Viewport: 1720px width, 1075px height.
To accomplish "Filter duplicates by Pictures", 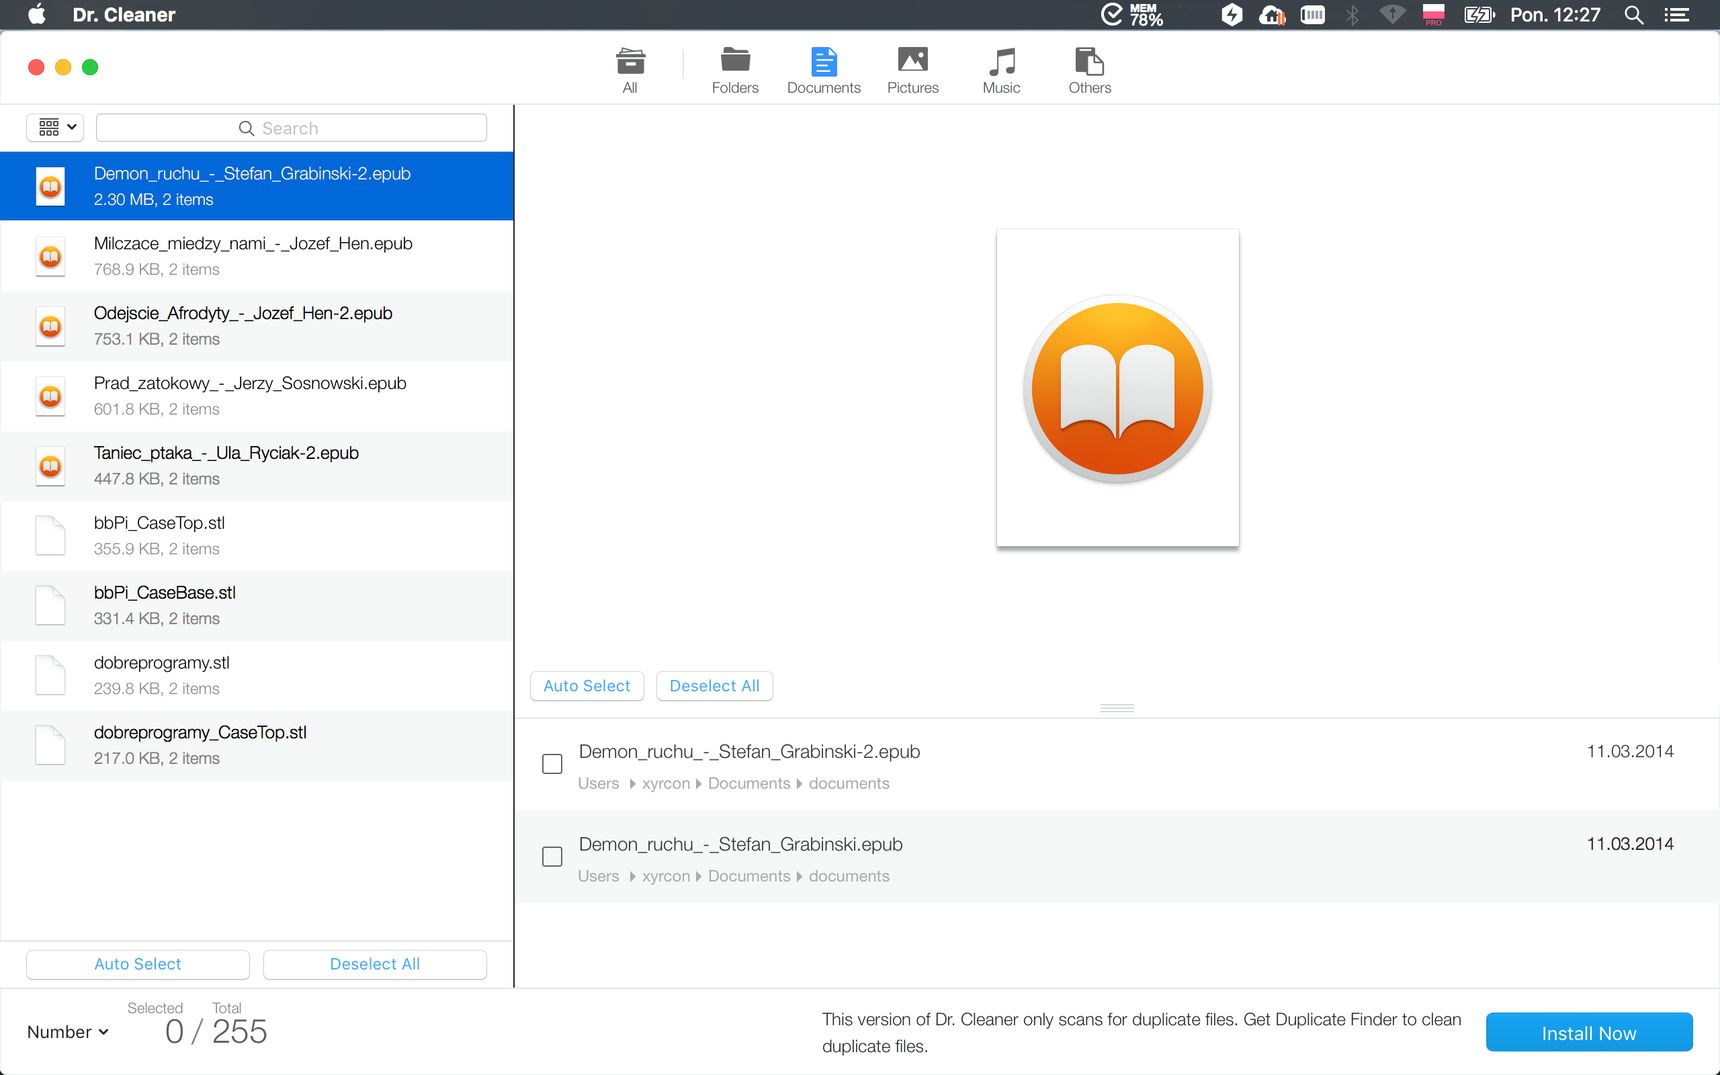I will (912, 70).
